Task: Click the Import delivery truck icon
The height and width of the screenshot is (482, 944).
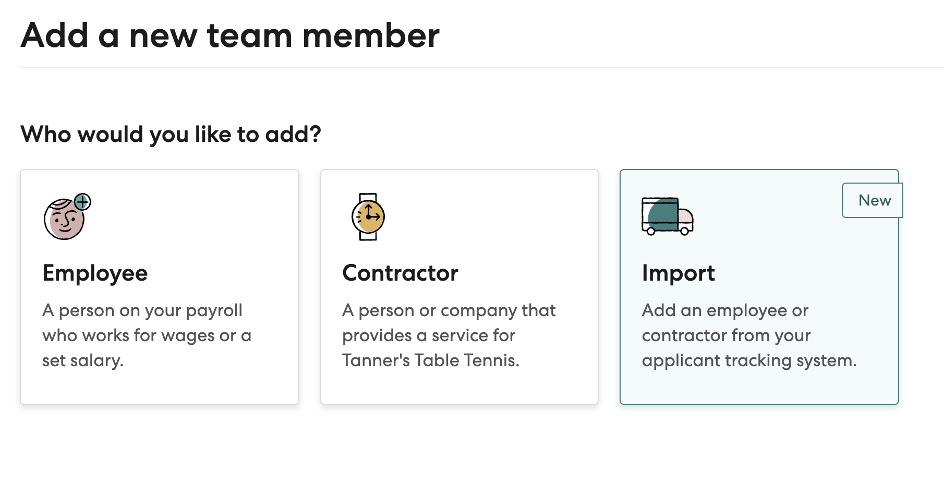Action: 667,216
